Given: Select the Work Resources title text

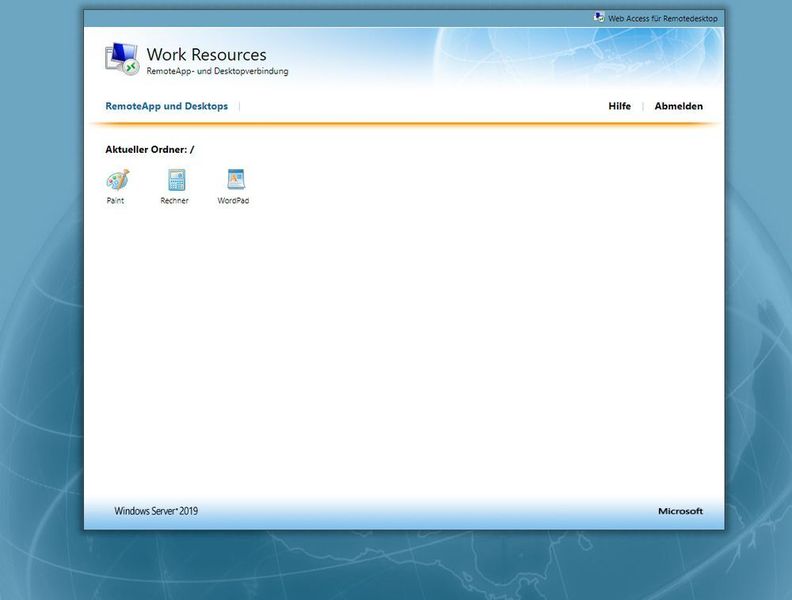Looking at the screenshot, I should pos(207,55).
